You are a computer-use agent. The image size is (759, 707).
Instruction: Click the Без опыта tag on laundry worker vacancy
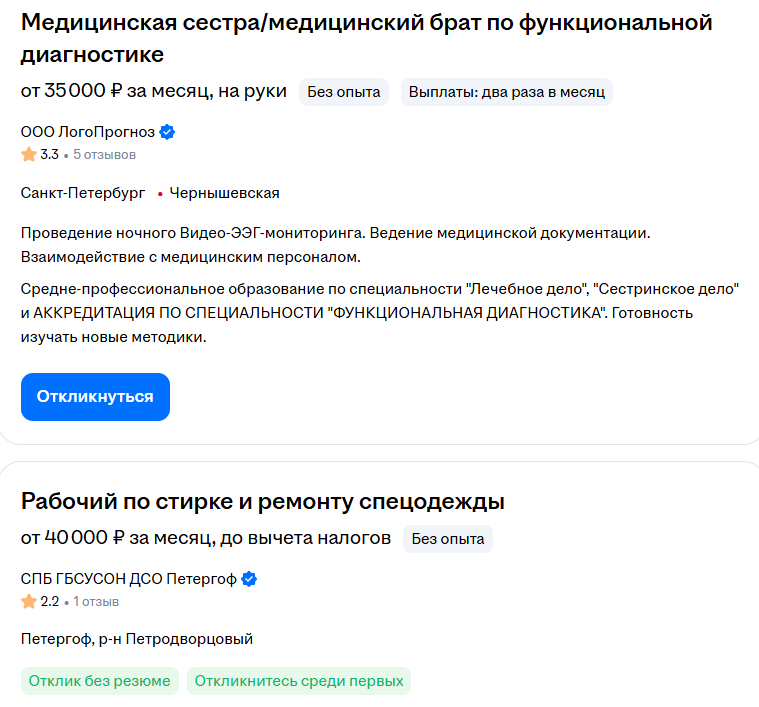(448, 539)
